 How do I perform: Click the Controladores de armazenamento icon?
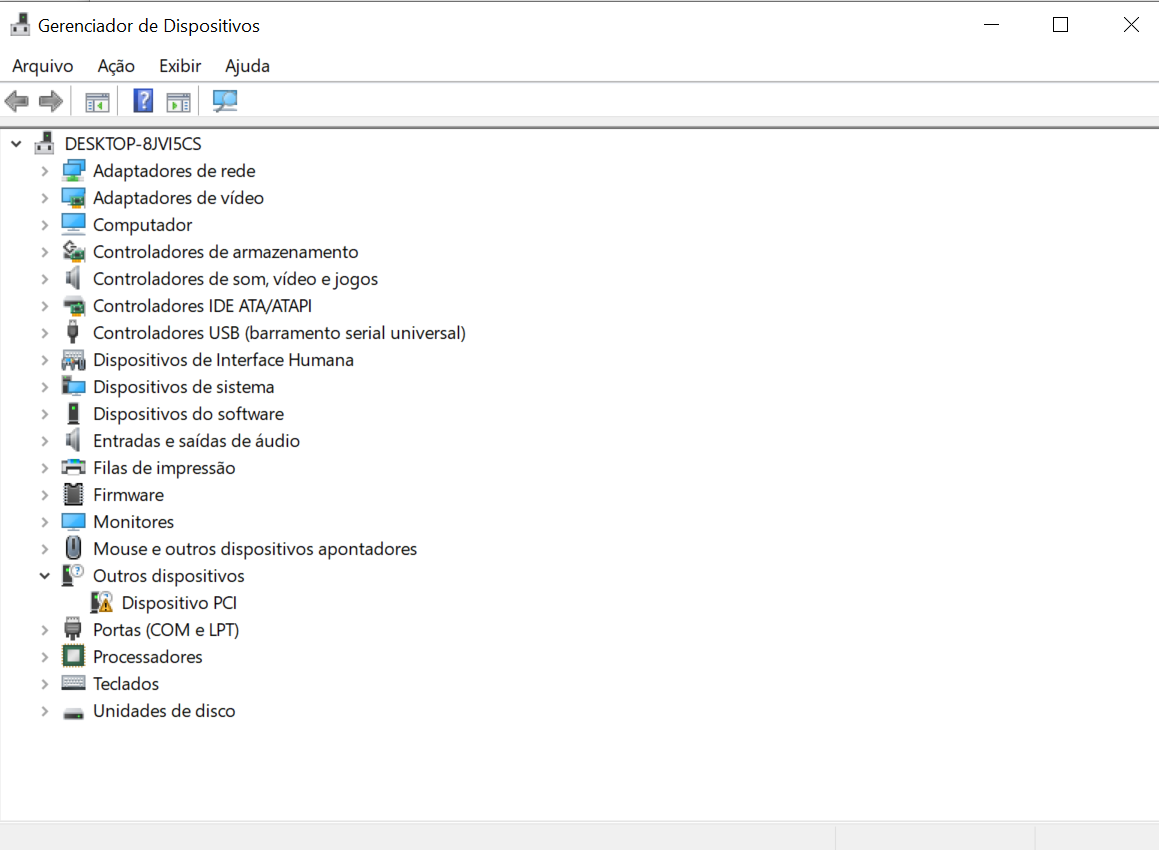tap(73, 252)
